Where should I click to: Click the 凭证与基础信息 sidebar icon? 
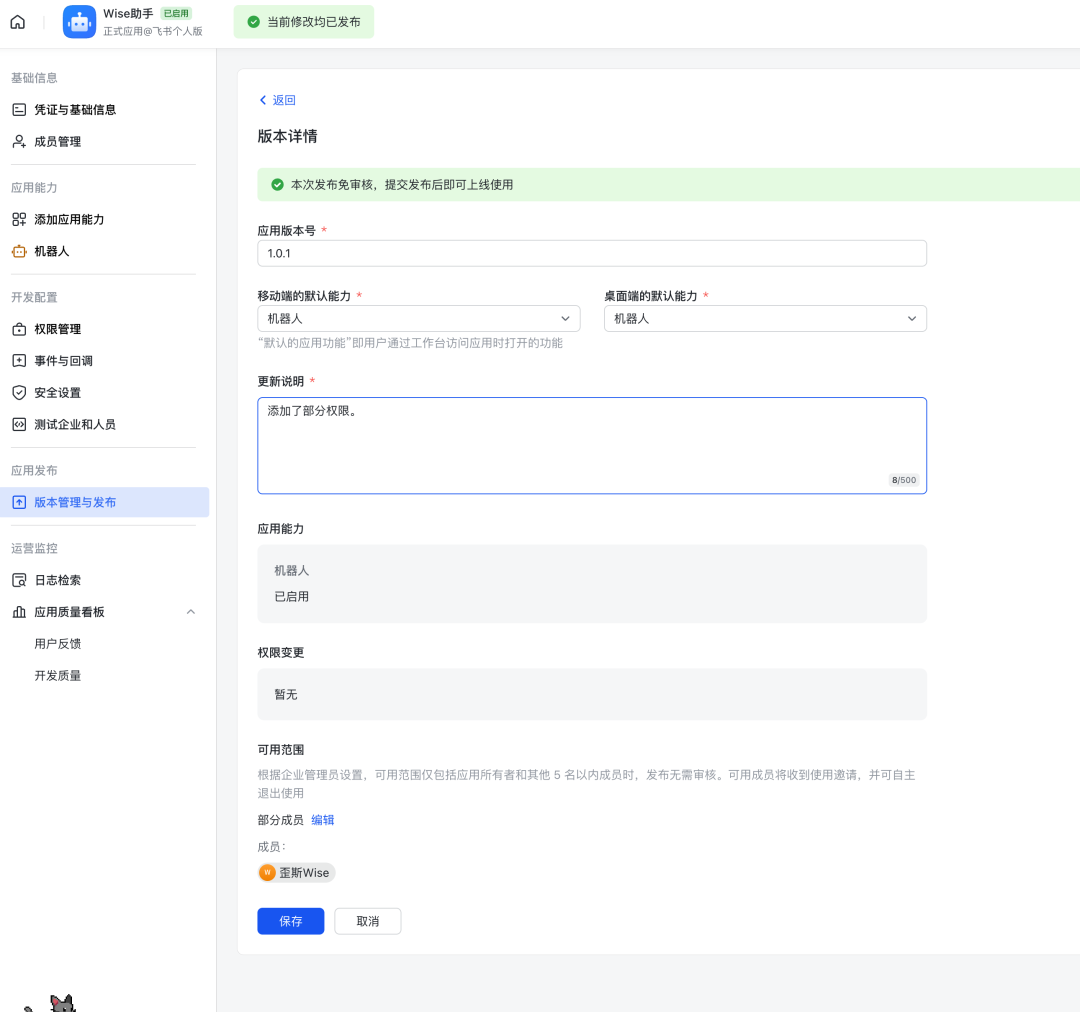click(19, 110)
